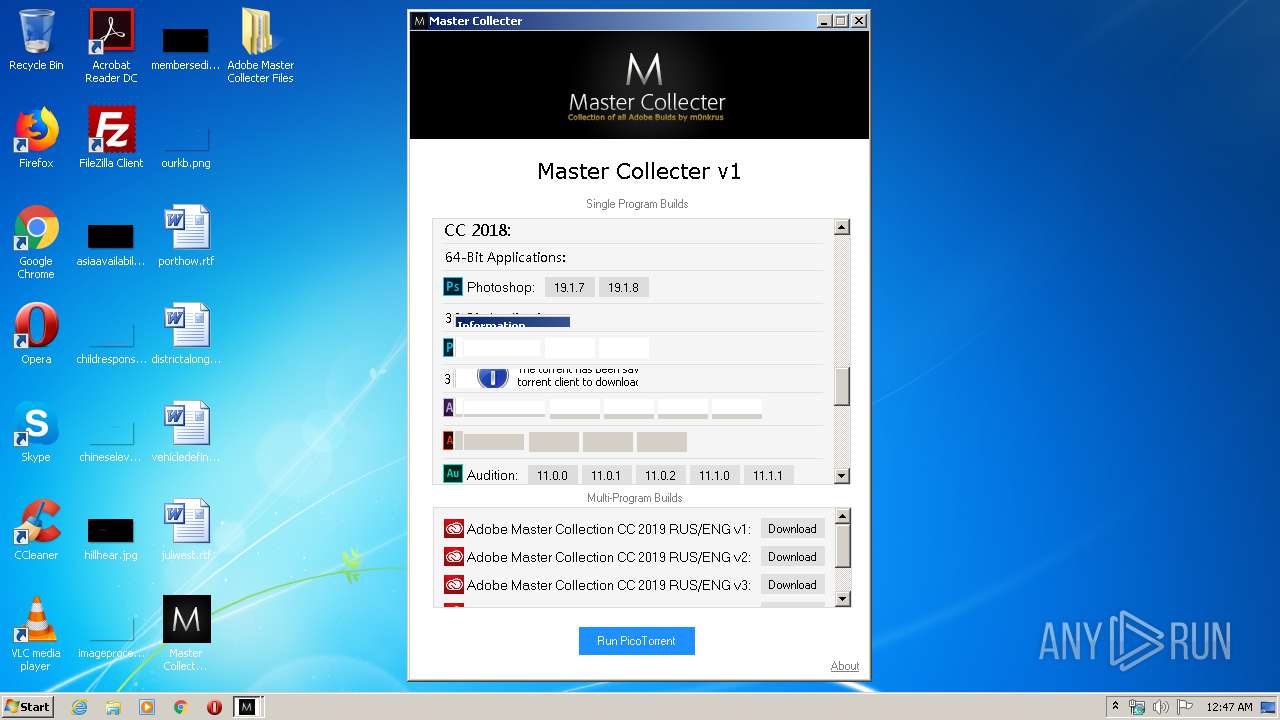
Task: Click Master Collecter taskbar button
Action: [247, 707]
